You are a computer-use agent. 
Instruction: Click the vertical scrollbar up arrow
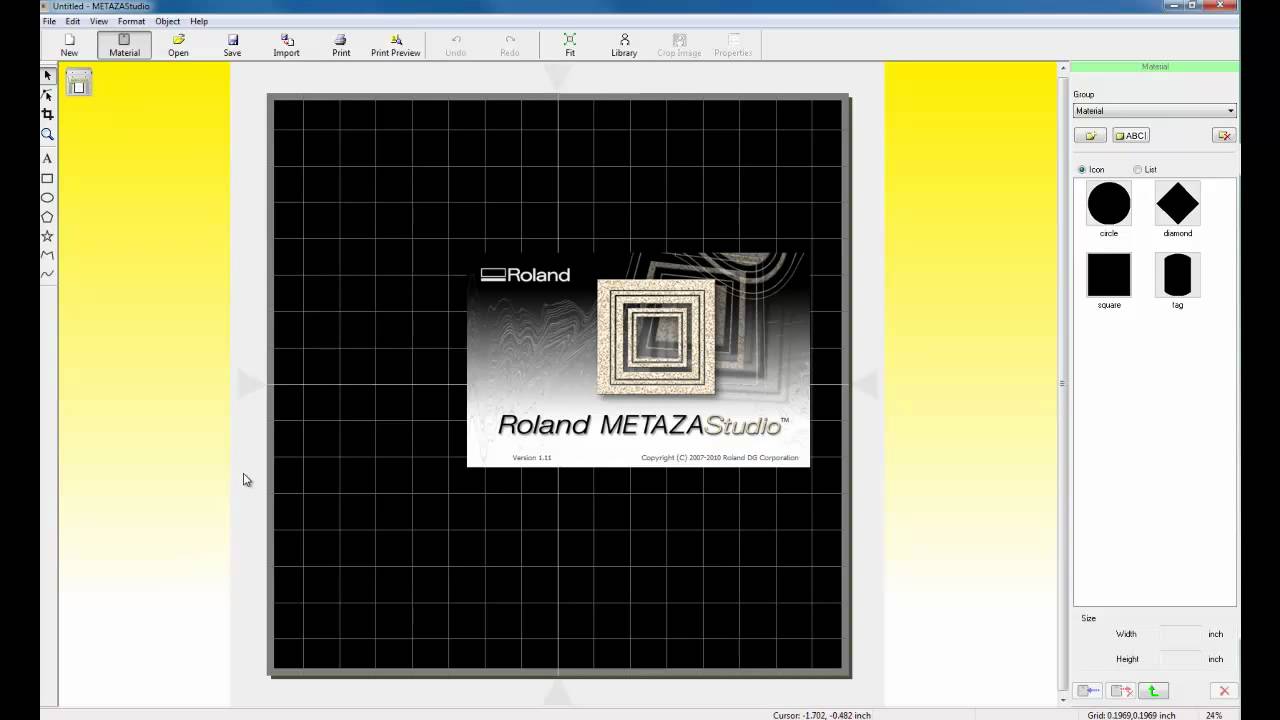1062,68
